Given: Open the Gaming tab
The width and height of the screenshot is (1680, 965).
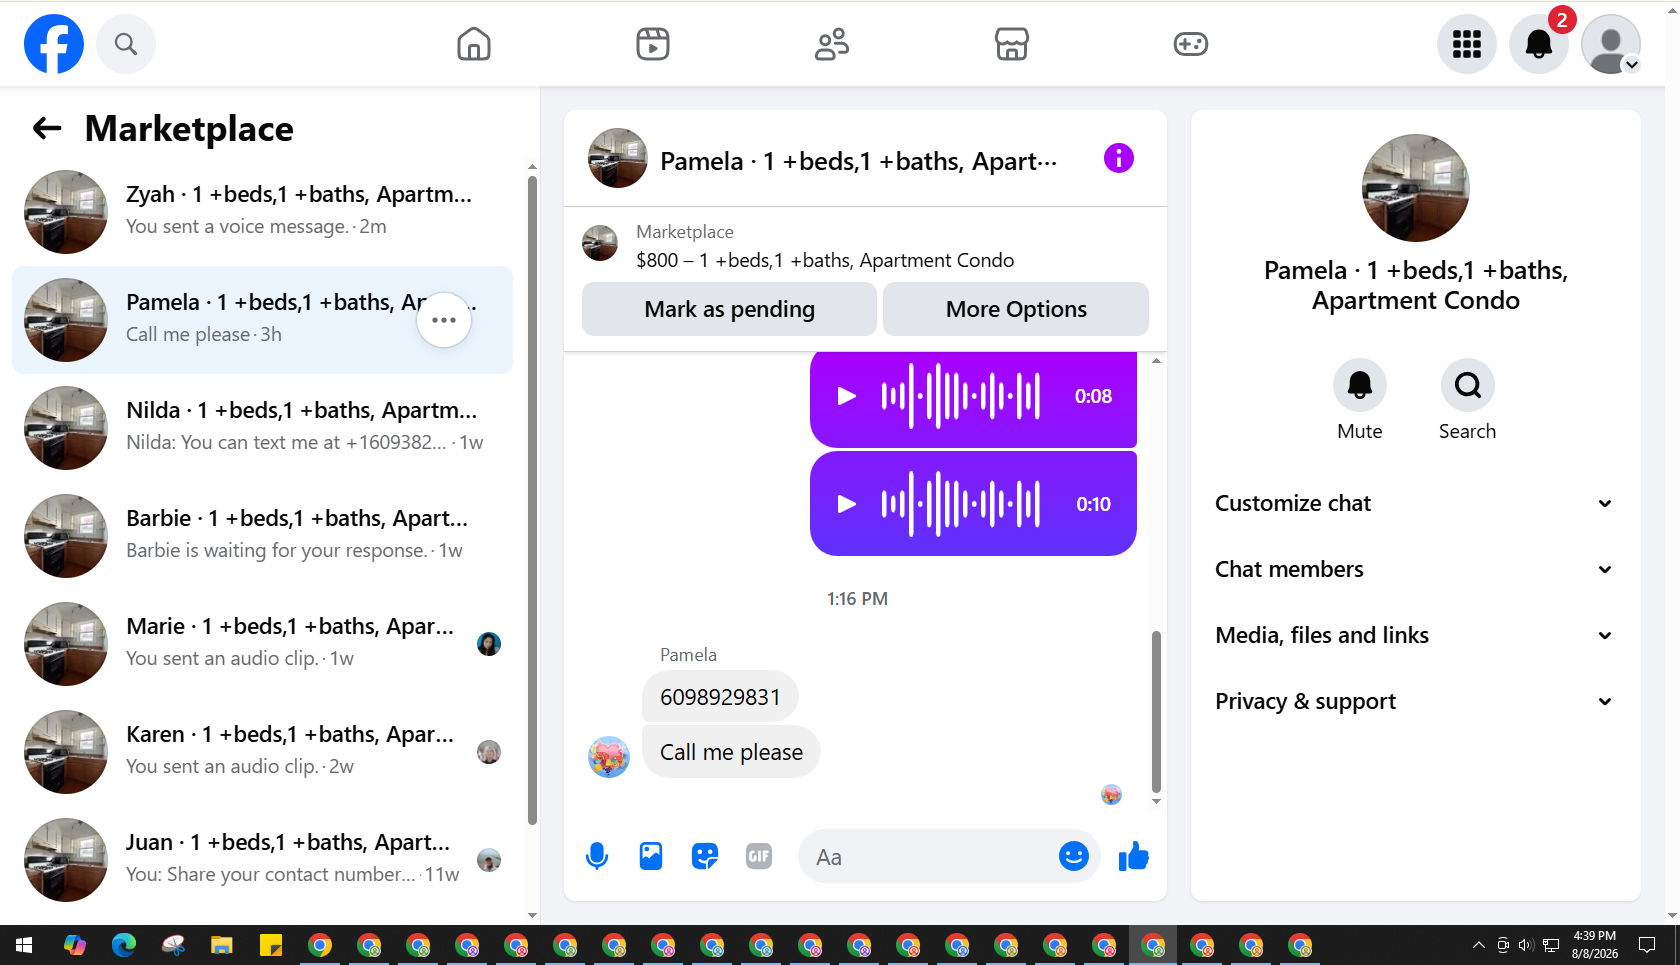Looking at the screenshot, I should click(x=1191, y=44).
